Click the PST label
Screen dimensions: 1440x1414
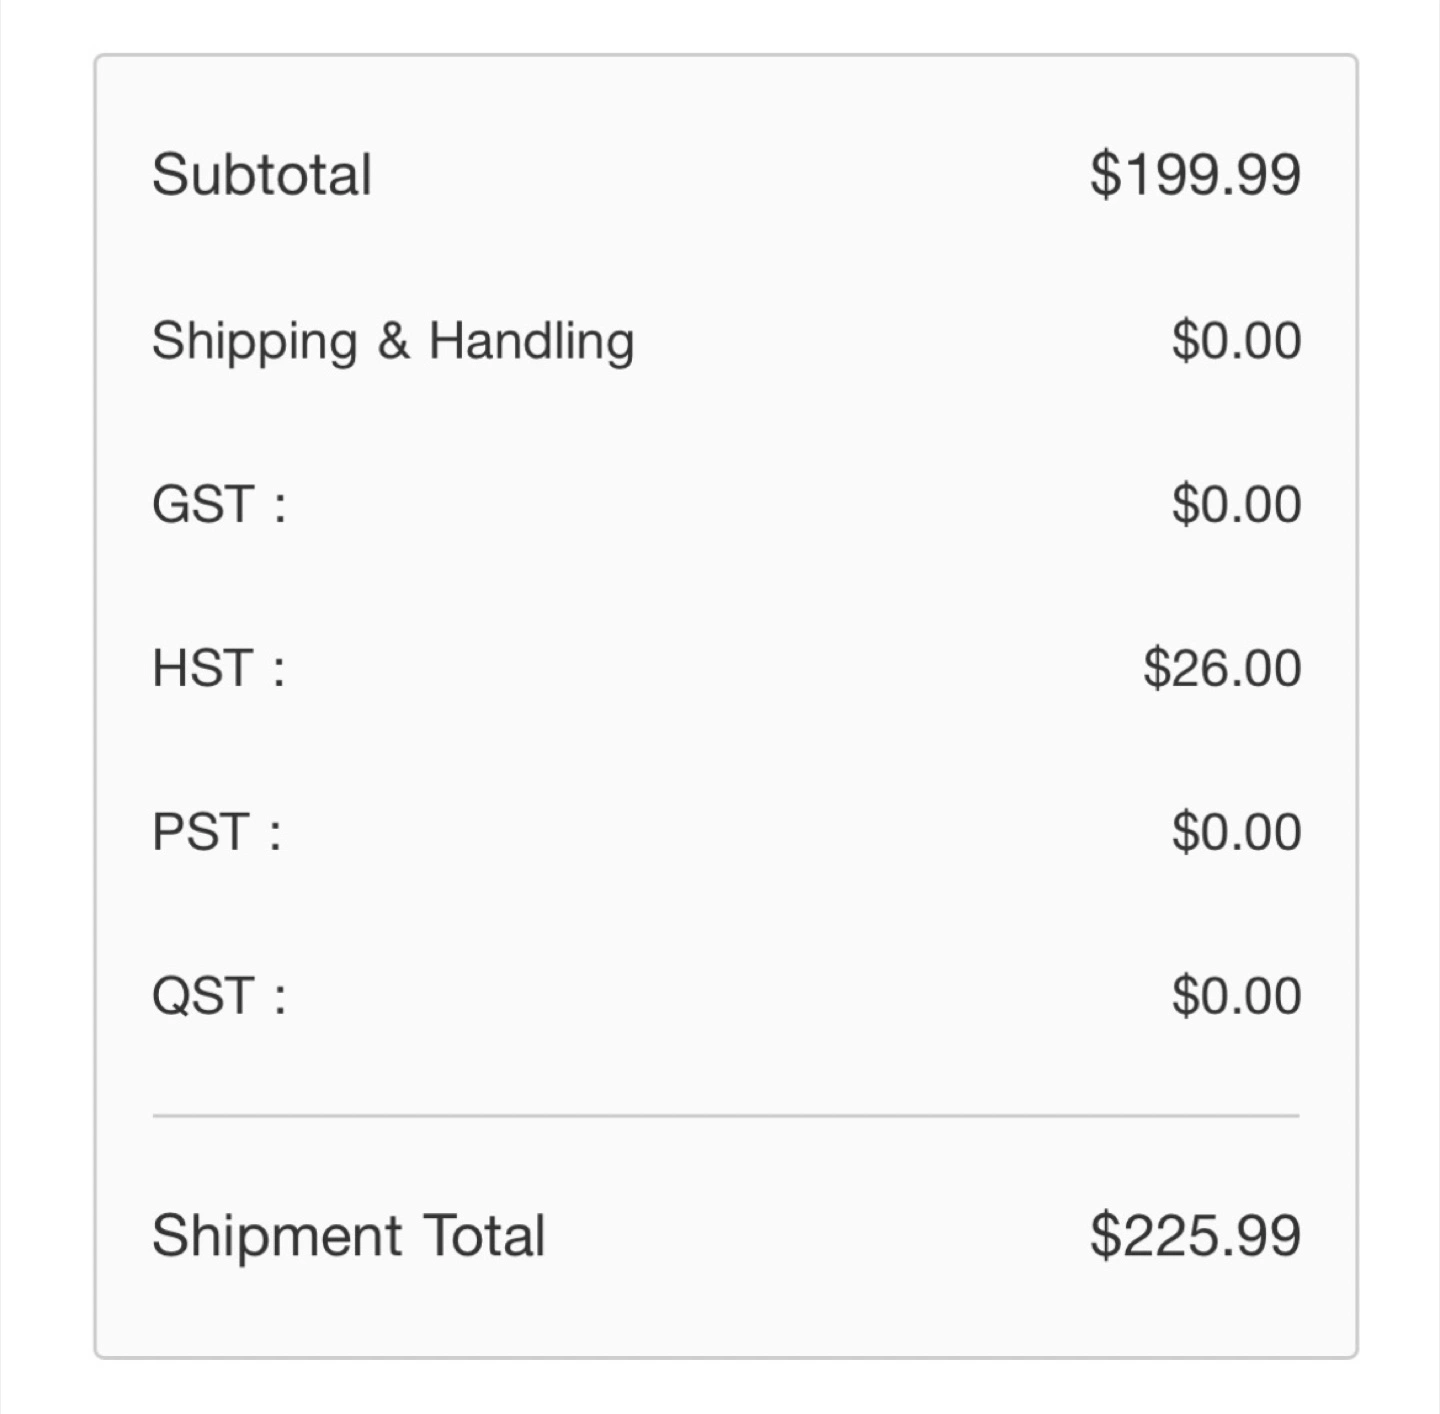201,832
